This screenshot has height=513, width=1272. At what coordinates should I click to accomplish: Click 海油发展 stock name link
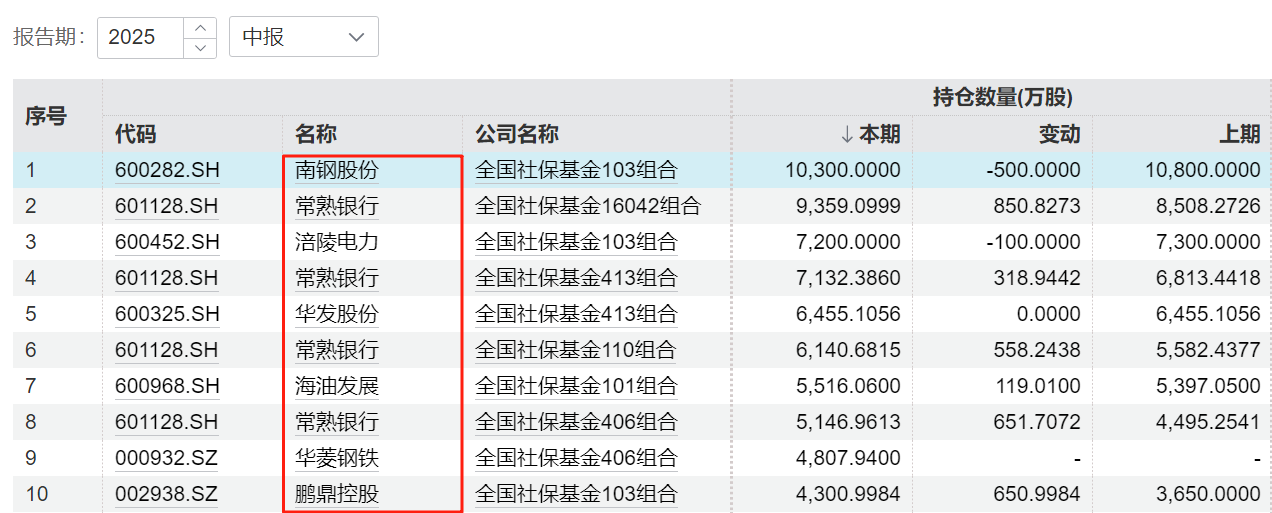337,386
